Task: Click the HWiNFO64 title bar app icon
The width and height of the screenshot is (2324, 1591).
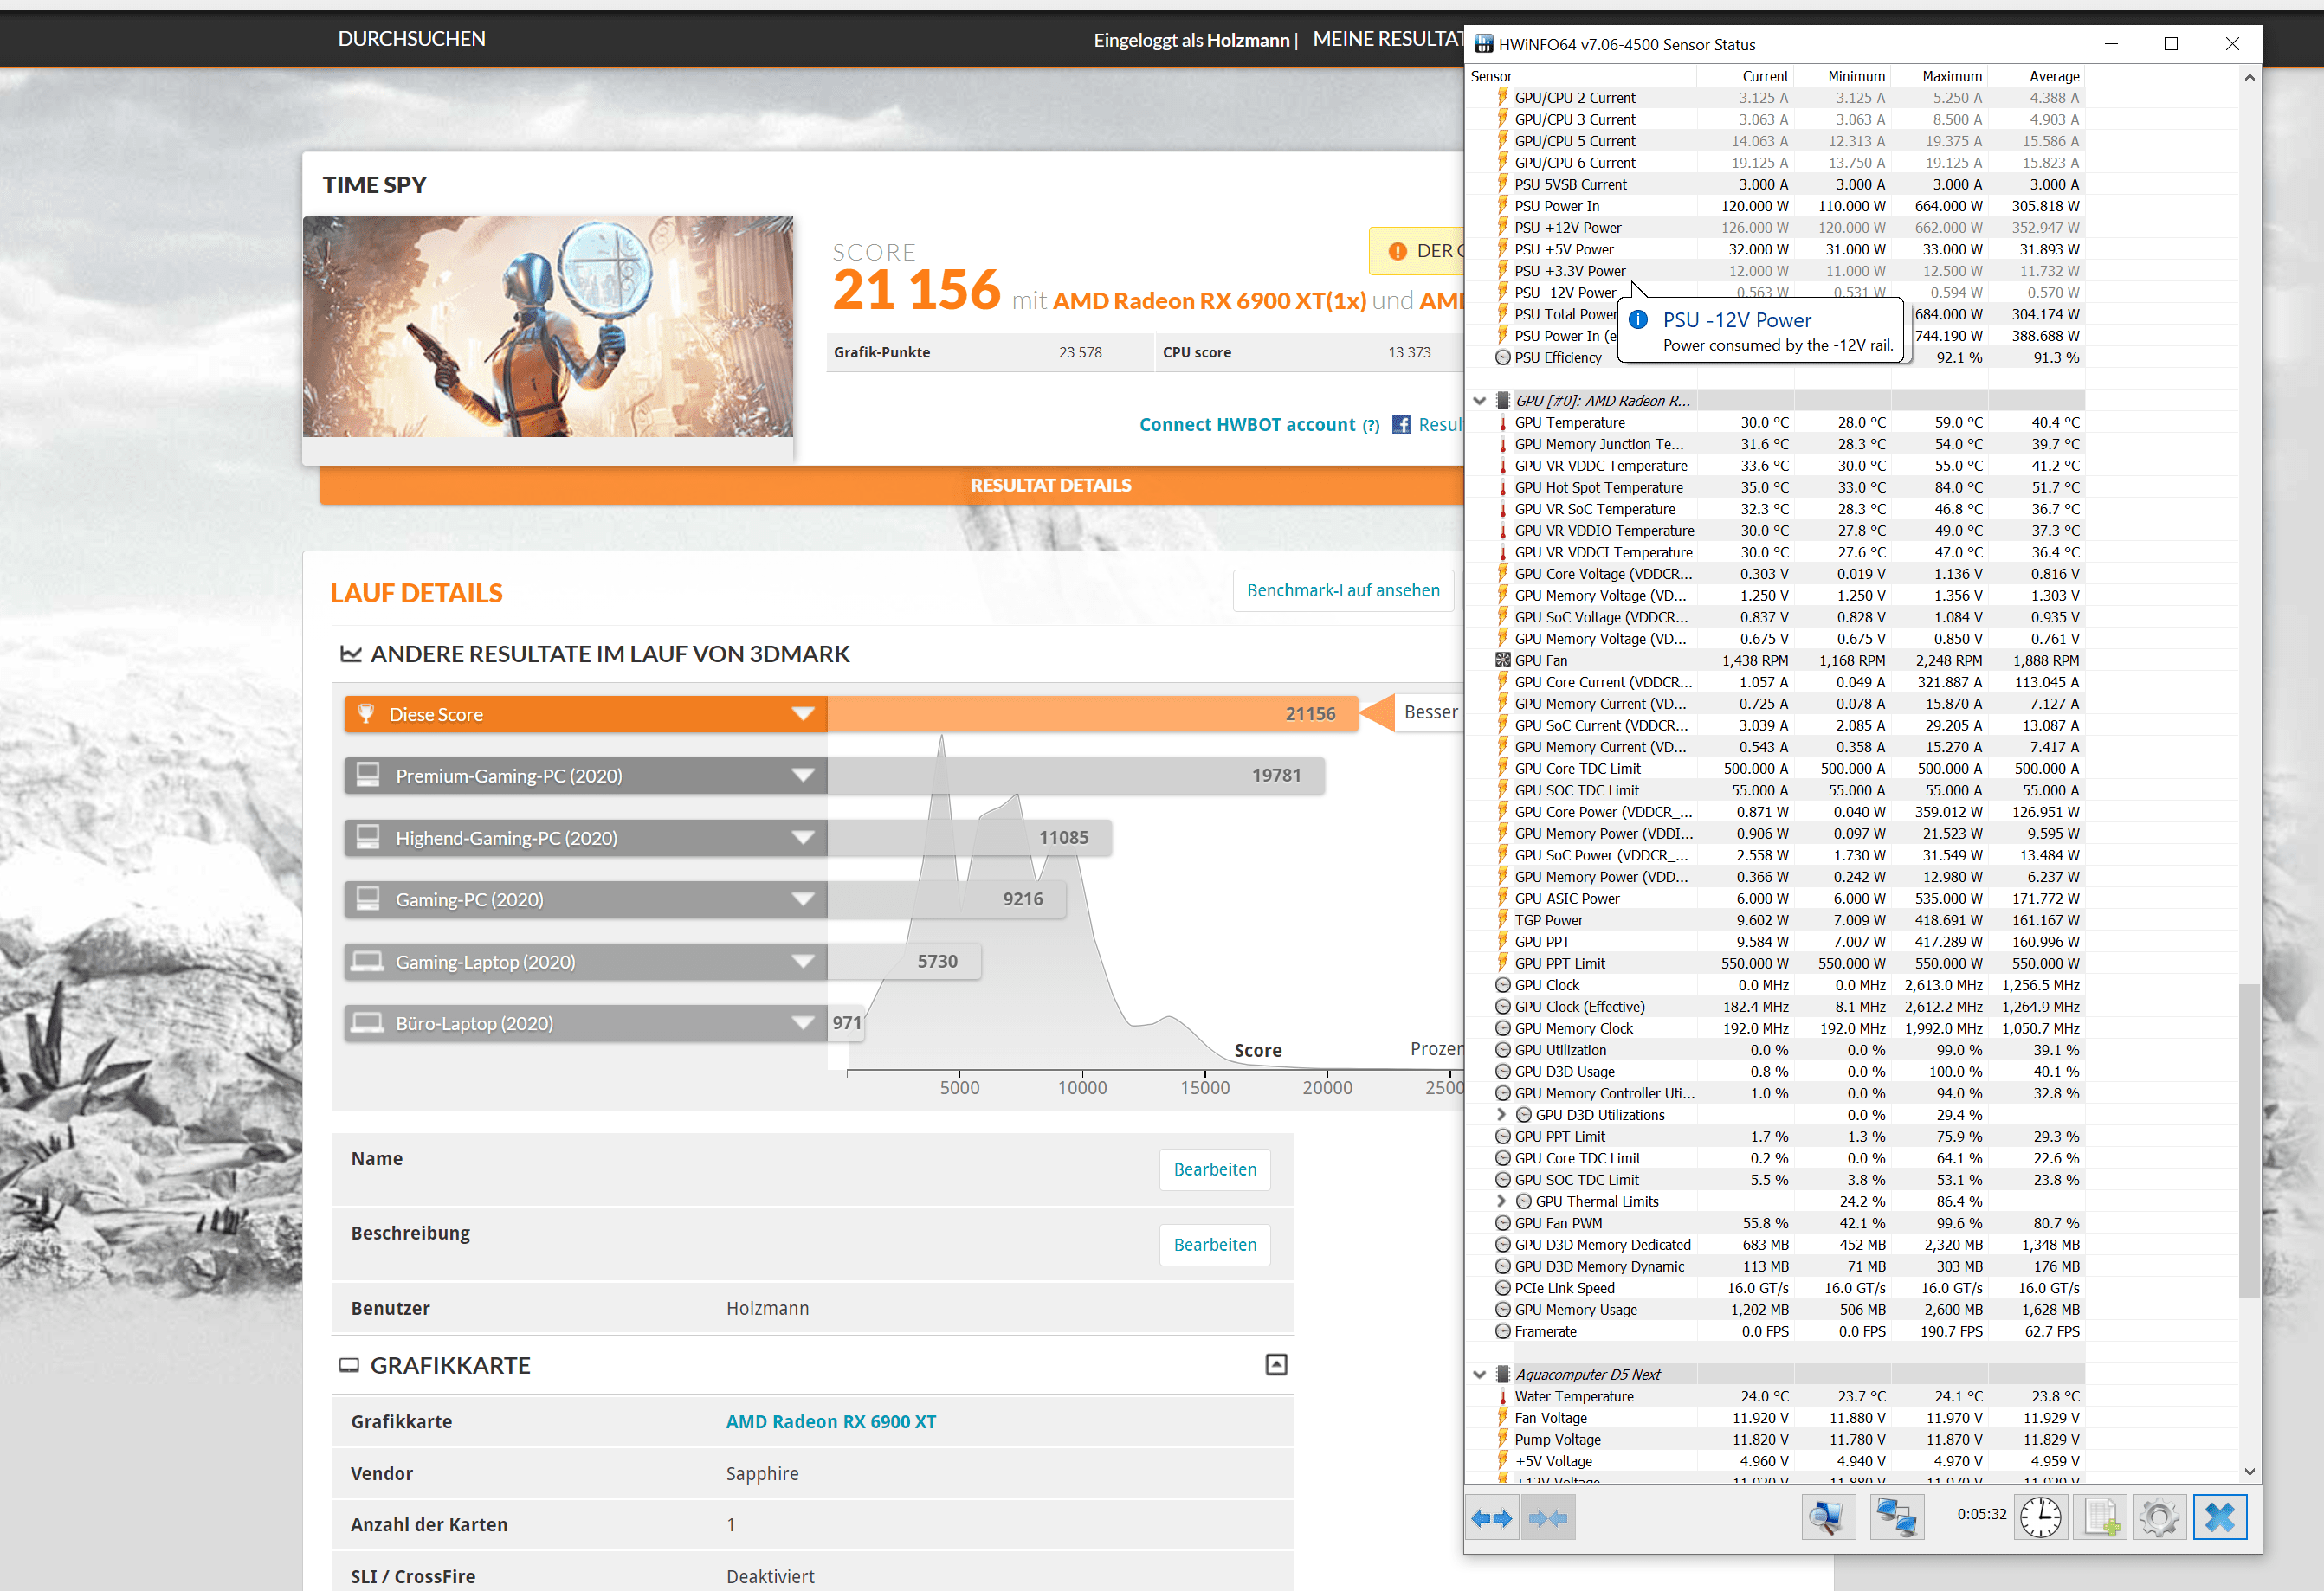Action: 1484,44
